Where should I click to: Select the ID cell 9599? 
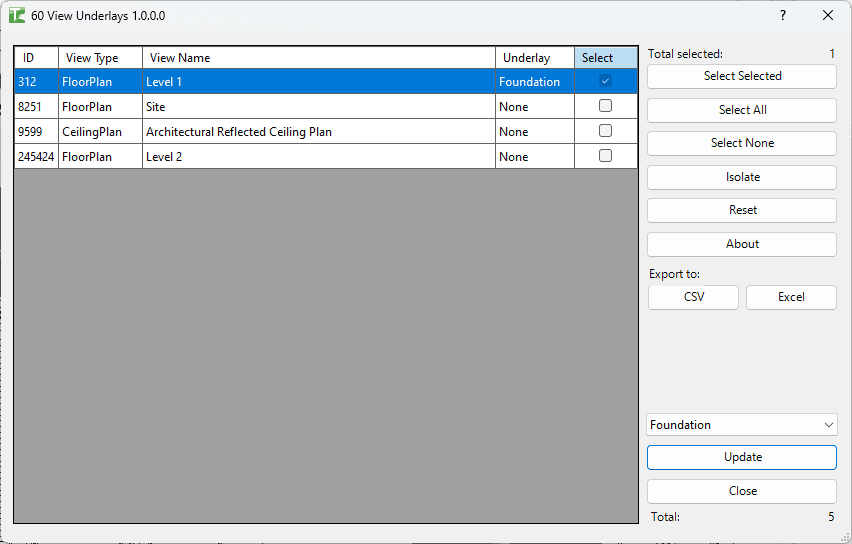coord(36,132)
